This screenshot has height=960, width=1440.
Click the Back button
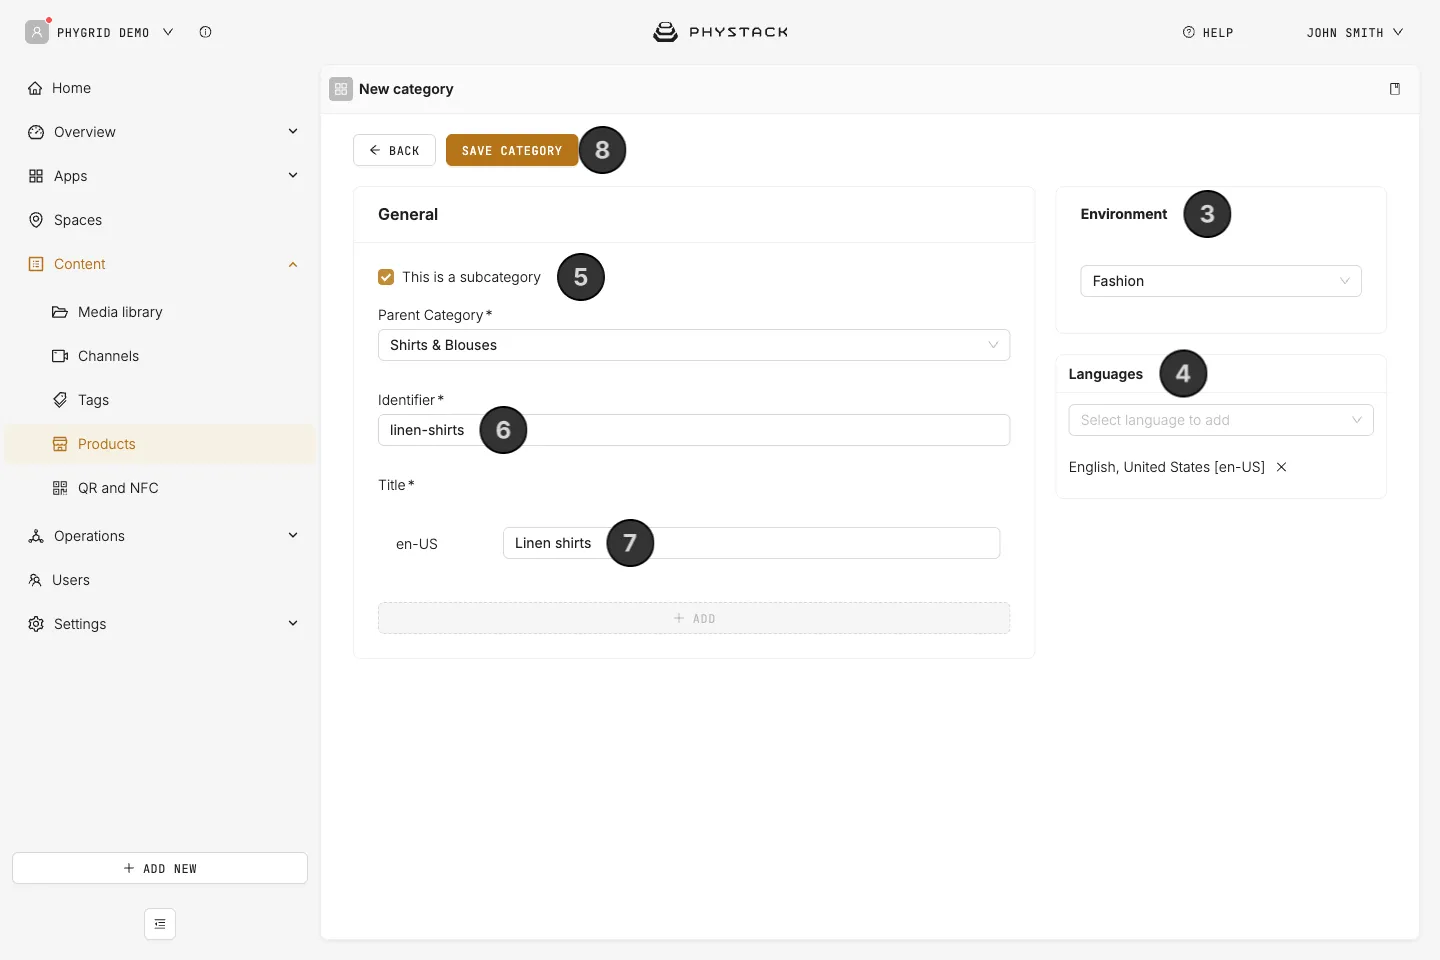pyautogui.click(x=394, y=150)
